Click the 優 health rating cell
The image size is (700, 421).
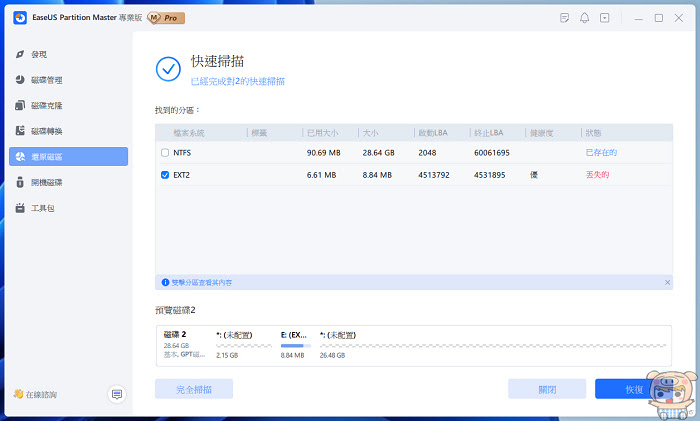coord(533,175)
